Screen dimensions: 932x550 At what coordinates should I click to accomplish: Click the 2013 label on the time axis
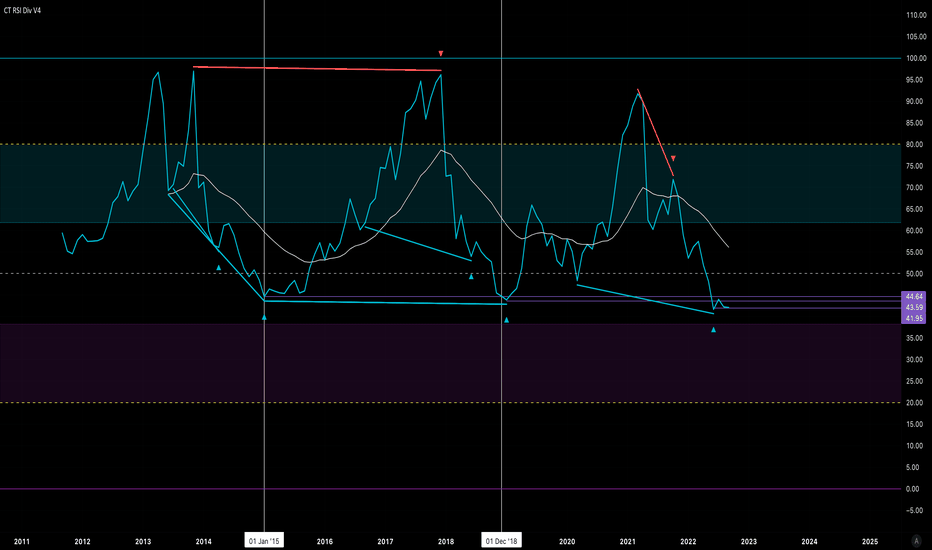(143, 541)
